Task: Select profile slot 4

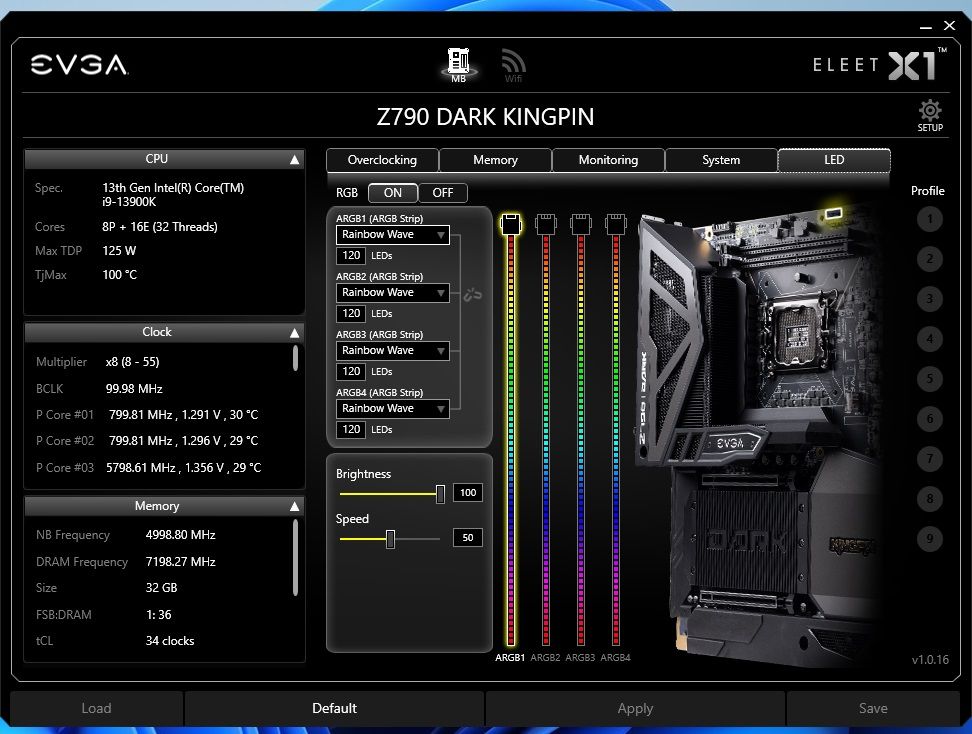Action: pyautogui.click(x=929, y=338)
